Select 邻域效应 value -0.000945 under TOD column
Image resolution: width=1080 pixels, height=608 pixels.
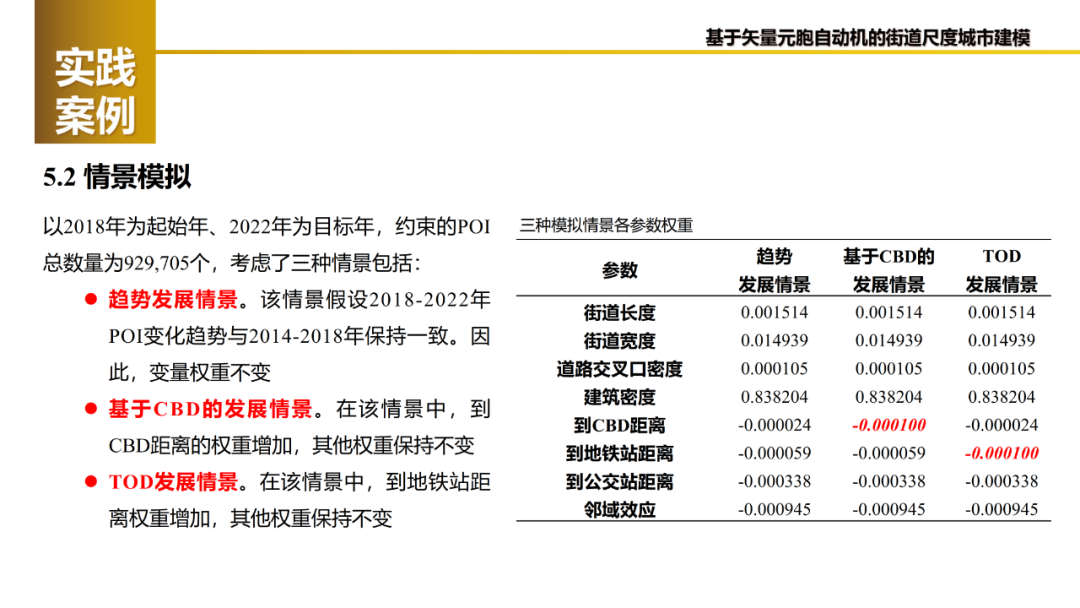[1001, 510]
